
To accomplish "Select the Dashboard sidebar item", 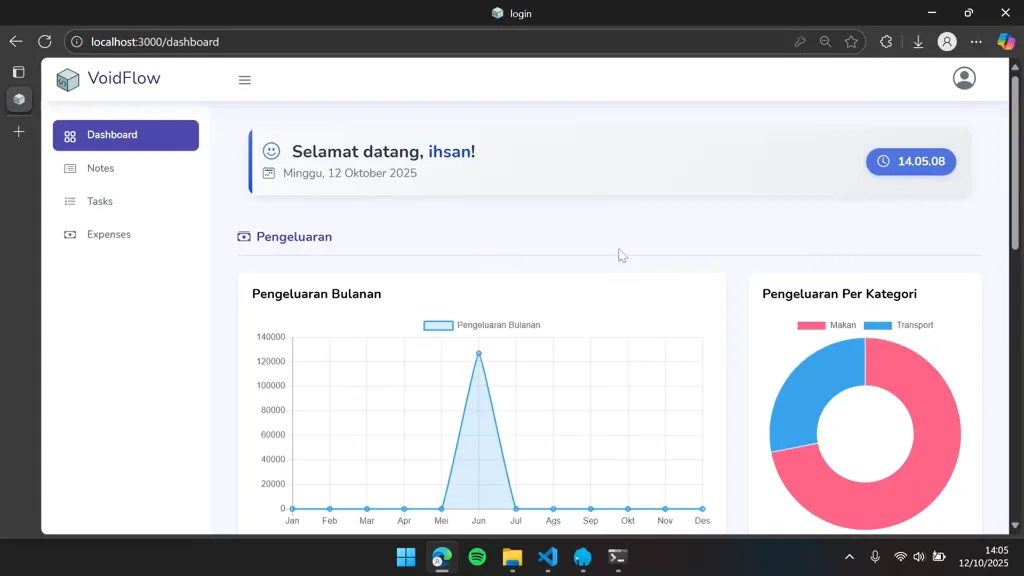I will point(125,135).
